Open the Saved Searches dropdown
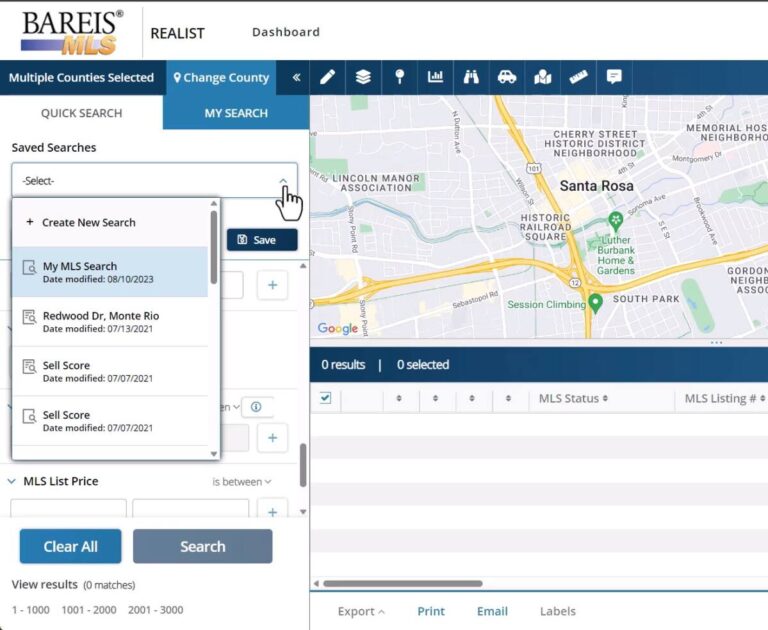Screen dimensions: 768x630 (154, 180)
